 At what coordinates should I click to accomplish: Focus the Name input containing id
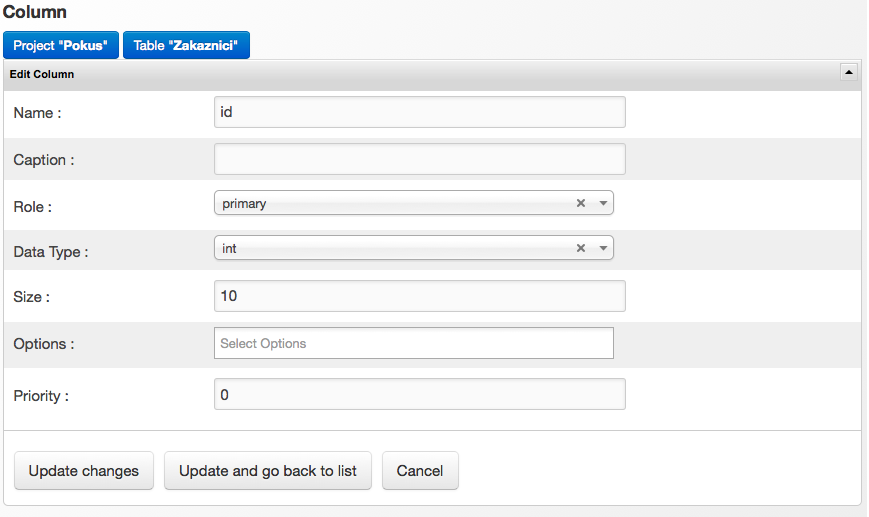[x=420, y=112]
